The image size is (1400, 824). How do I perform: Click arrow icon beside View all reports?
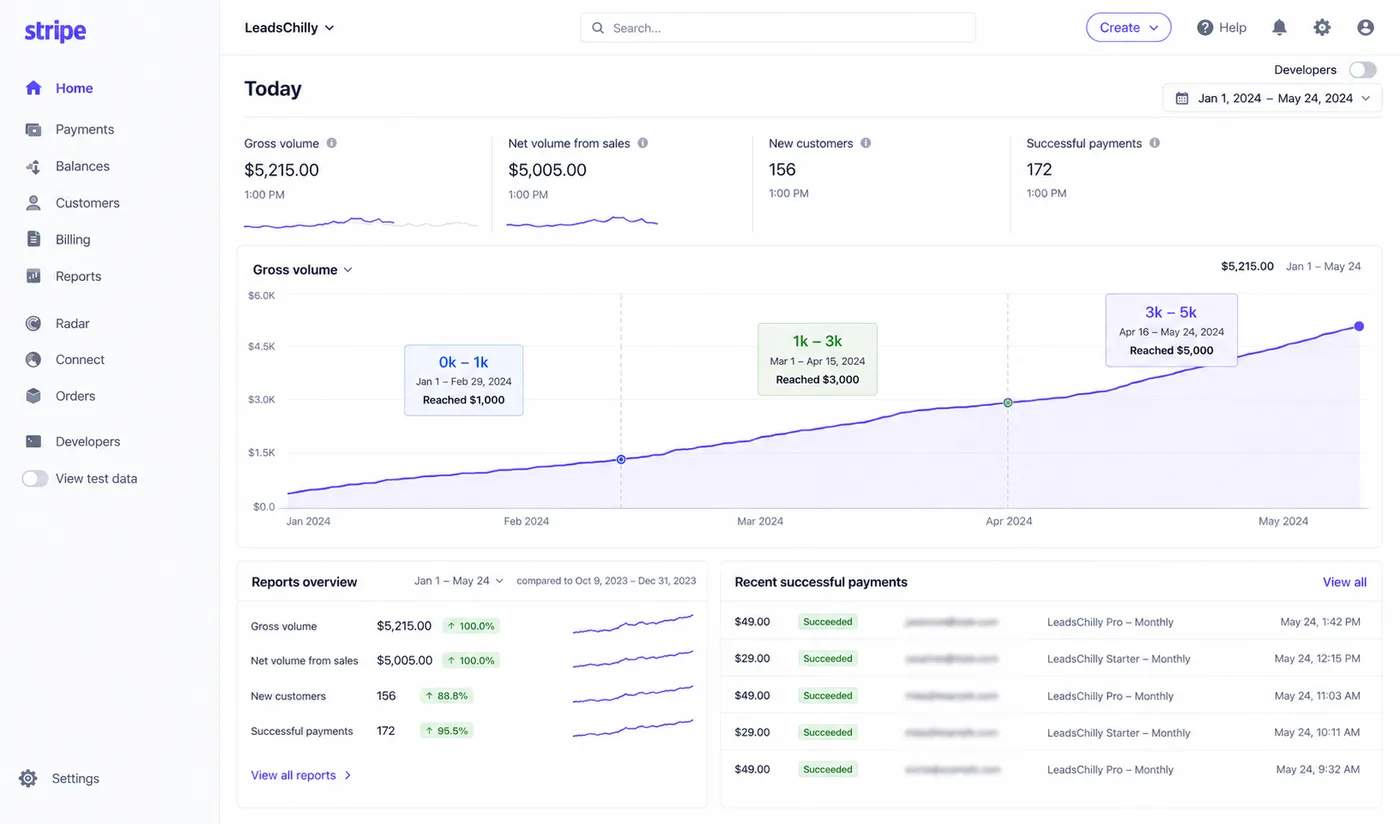click(348, 775)
